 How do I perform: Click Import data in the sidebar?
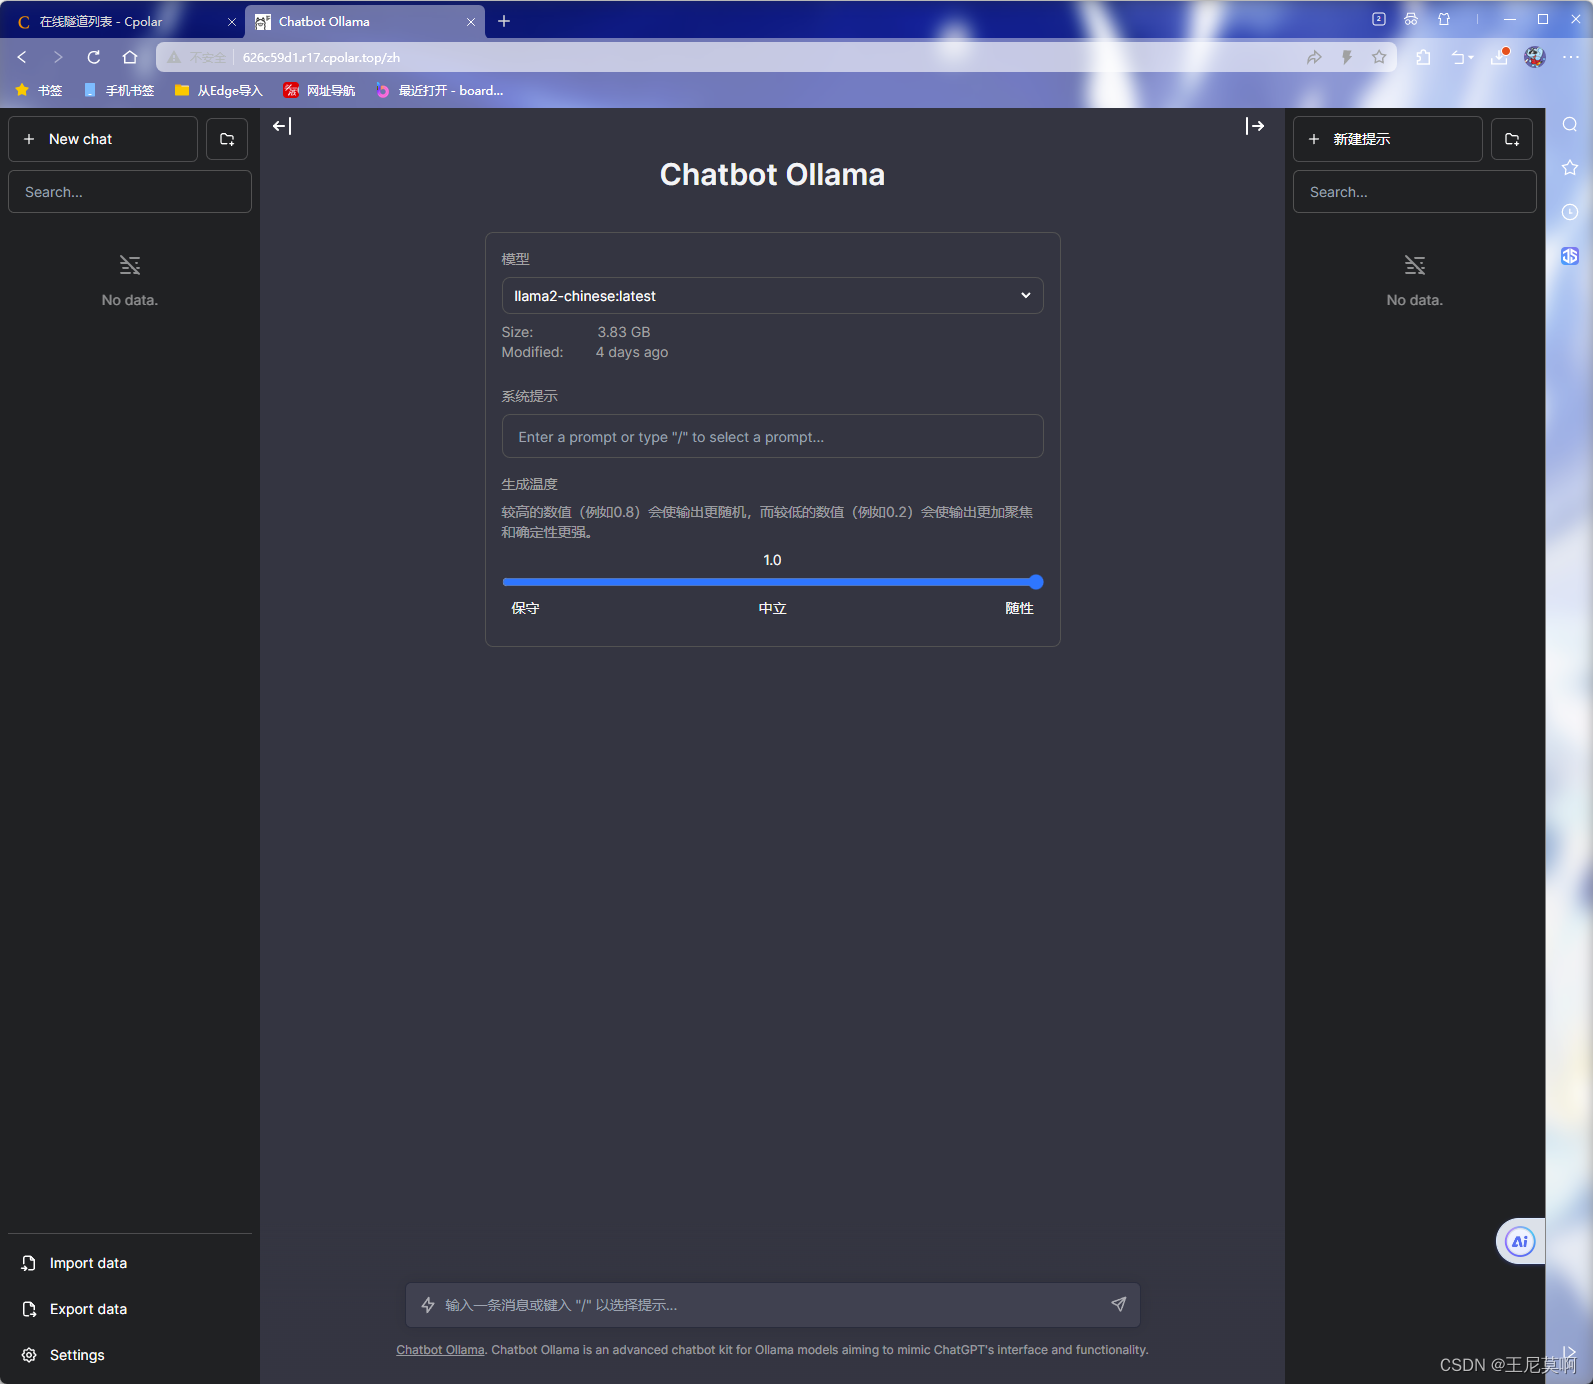click(x=130, y=1263)
